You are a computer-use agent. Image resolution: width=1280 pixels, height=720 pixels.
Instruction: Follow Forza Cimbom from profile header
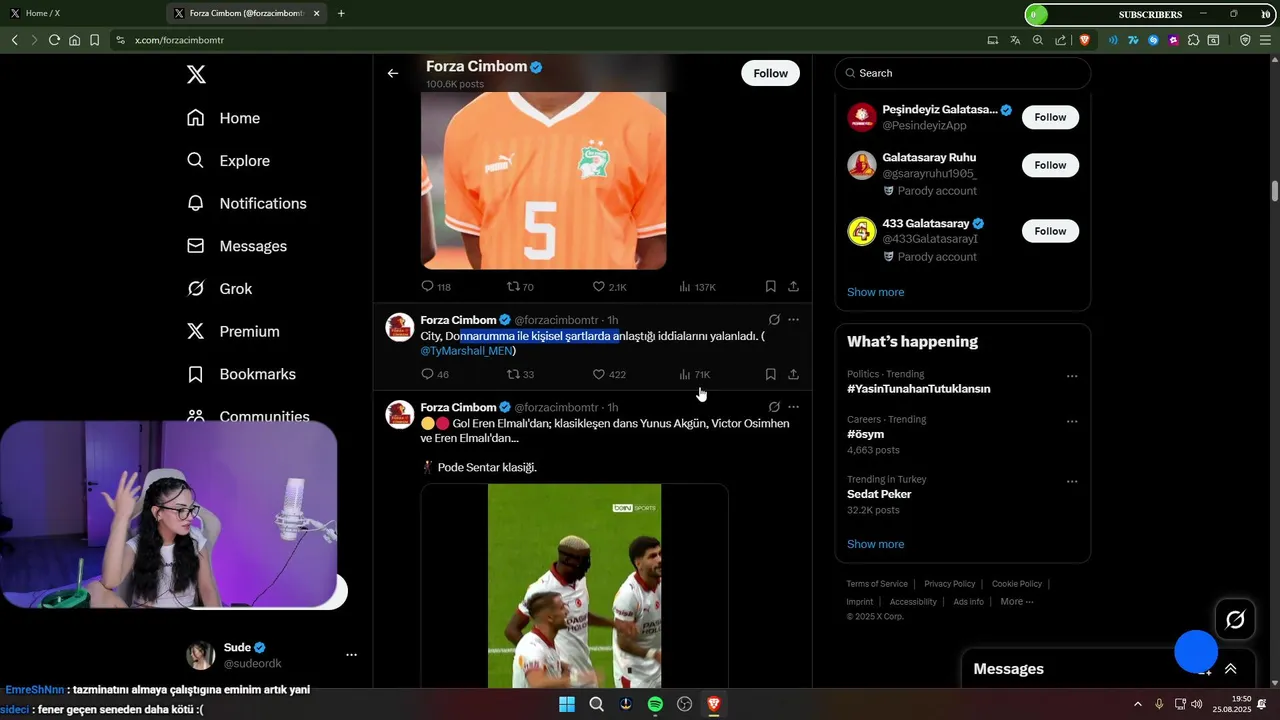coord(770,73)
